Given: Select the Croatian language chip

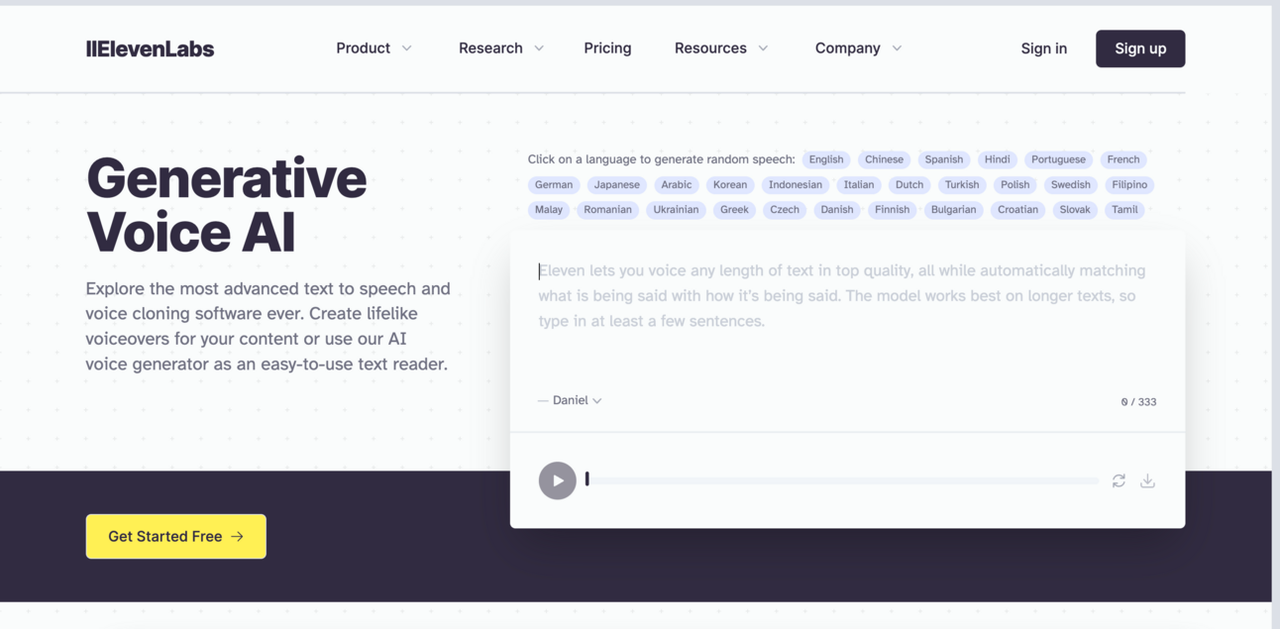Looking at the screenshot, I should tap(1018, 209).
